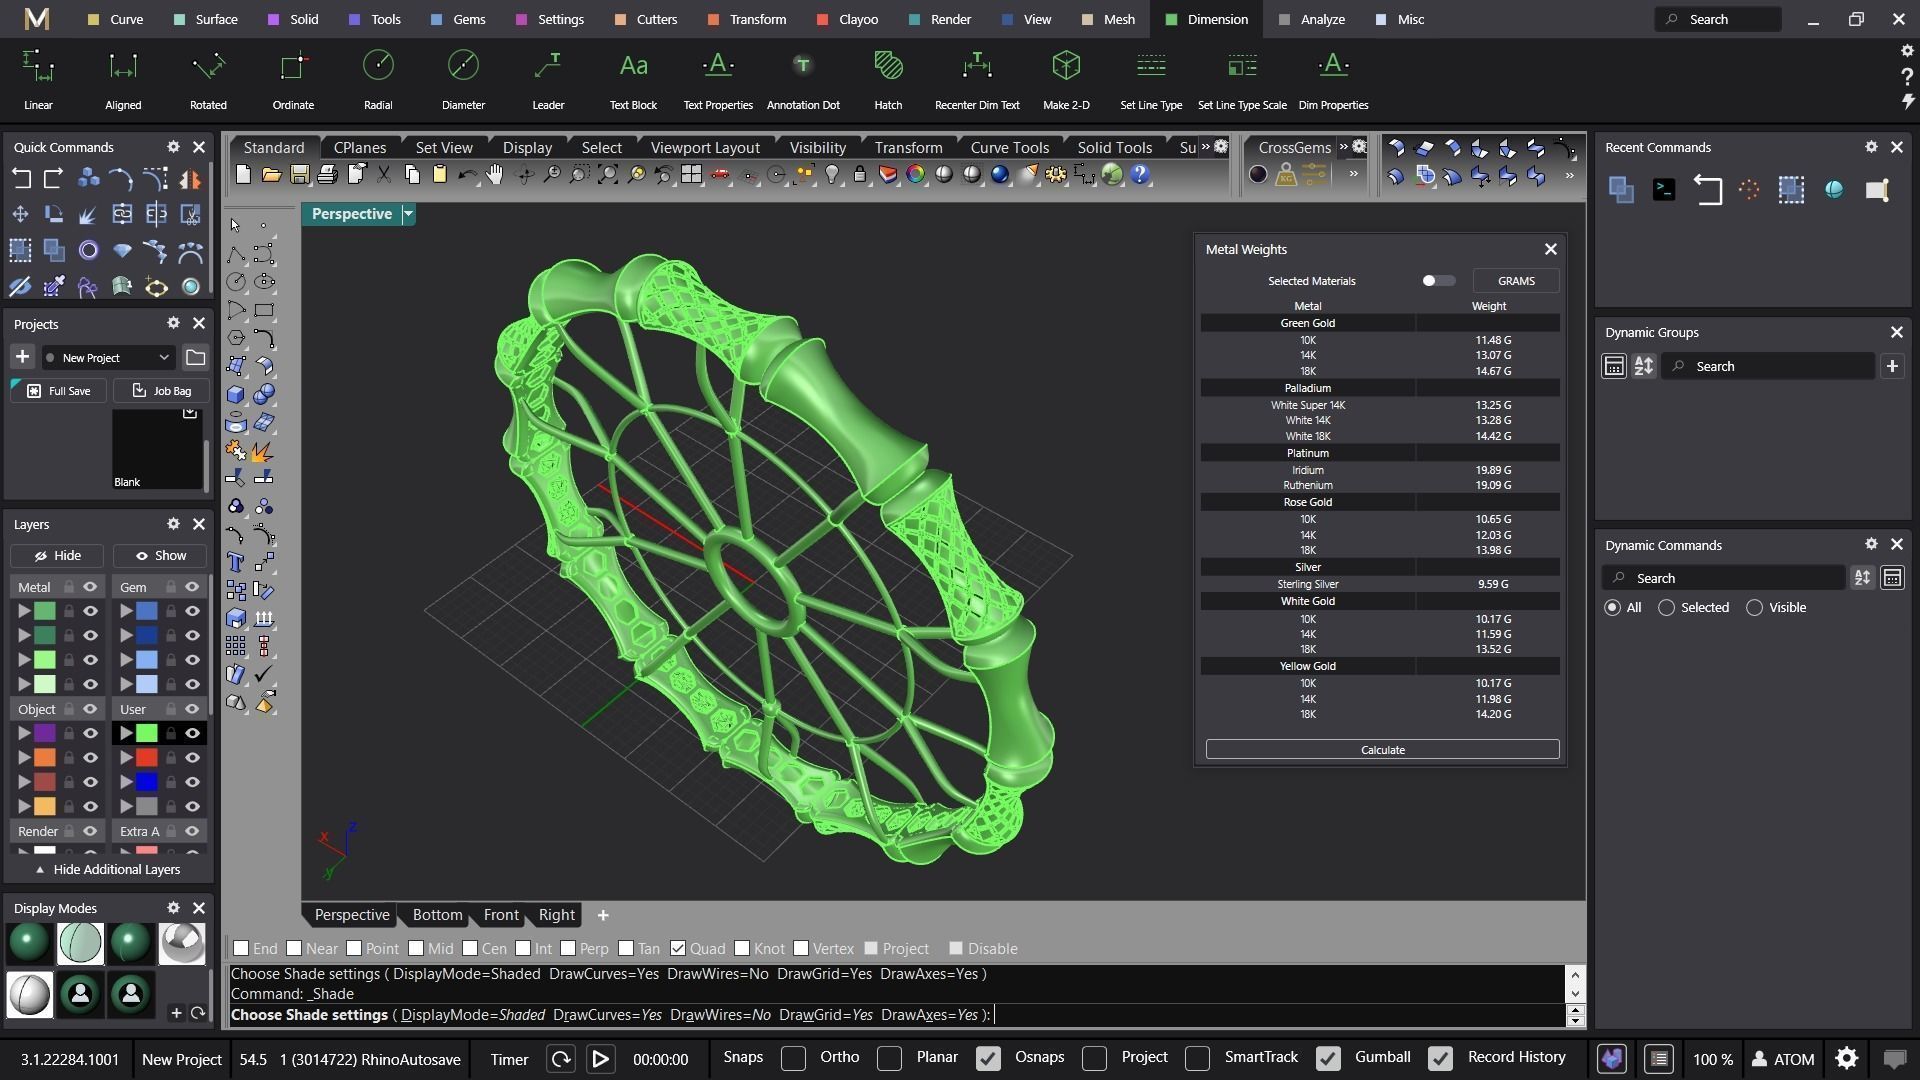Switch to the Analyze menu tab
This screenshot has height=1080, width=1920.
coord(1312,19)
